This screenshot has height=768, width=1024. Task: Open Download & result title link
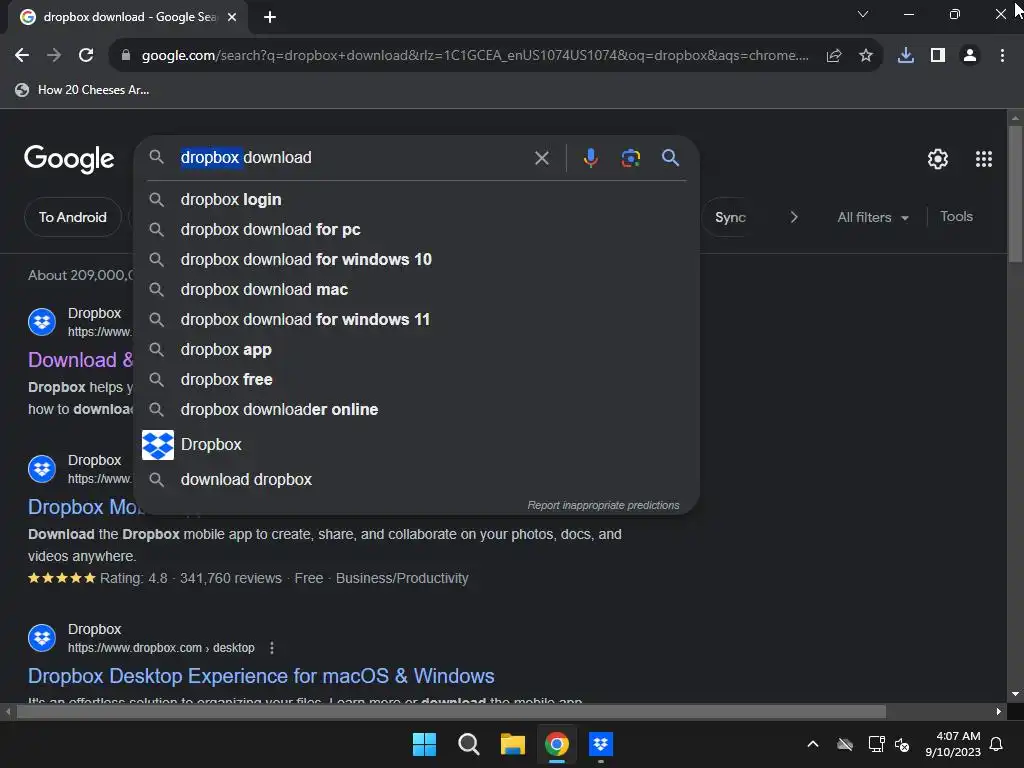80,360
